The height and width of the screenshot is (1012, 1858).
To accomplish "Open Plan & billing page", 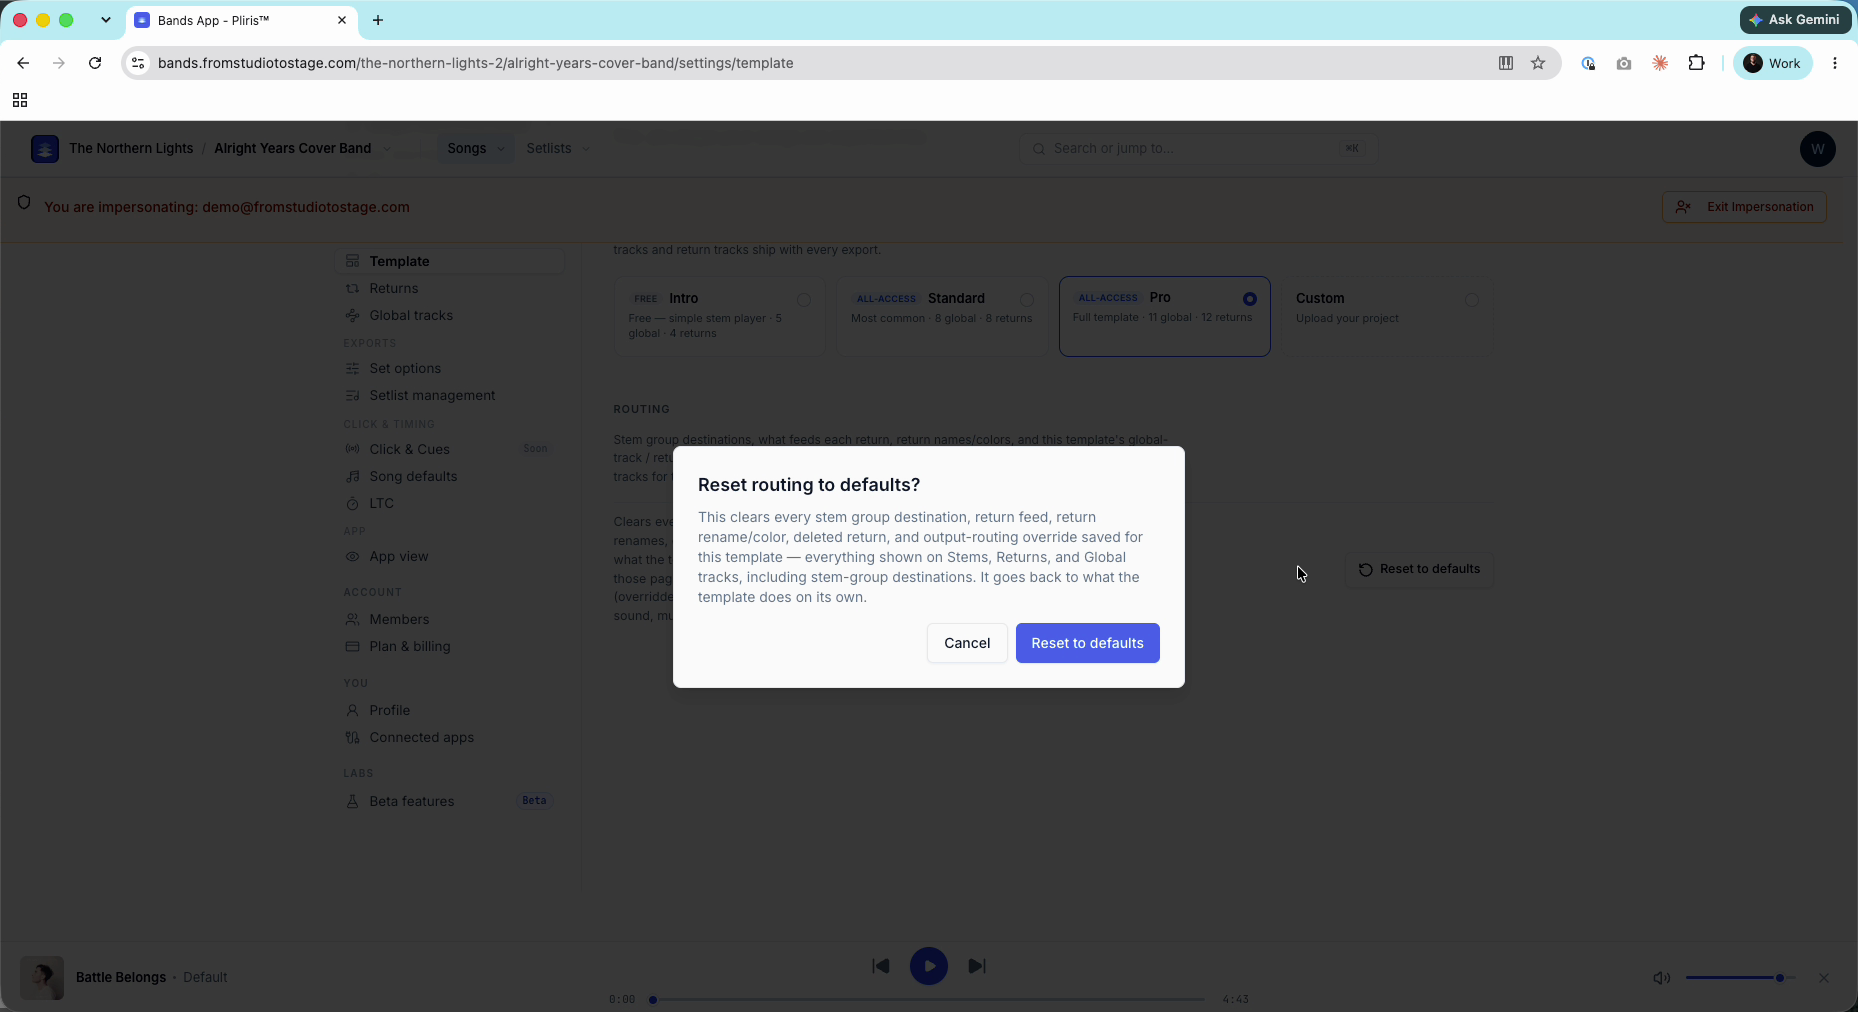I will click(x=450, y=646).
